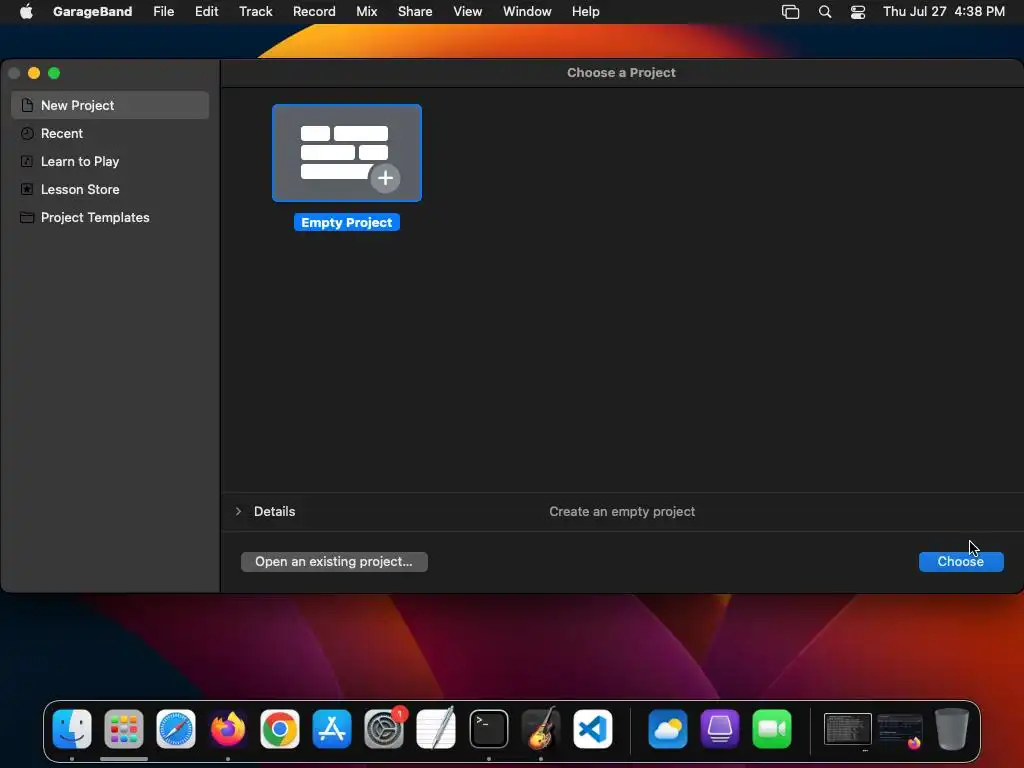Click the date and time display
Screen dimensions: 1024x768
pyautogui.click(x=944, y=11)
